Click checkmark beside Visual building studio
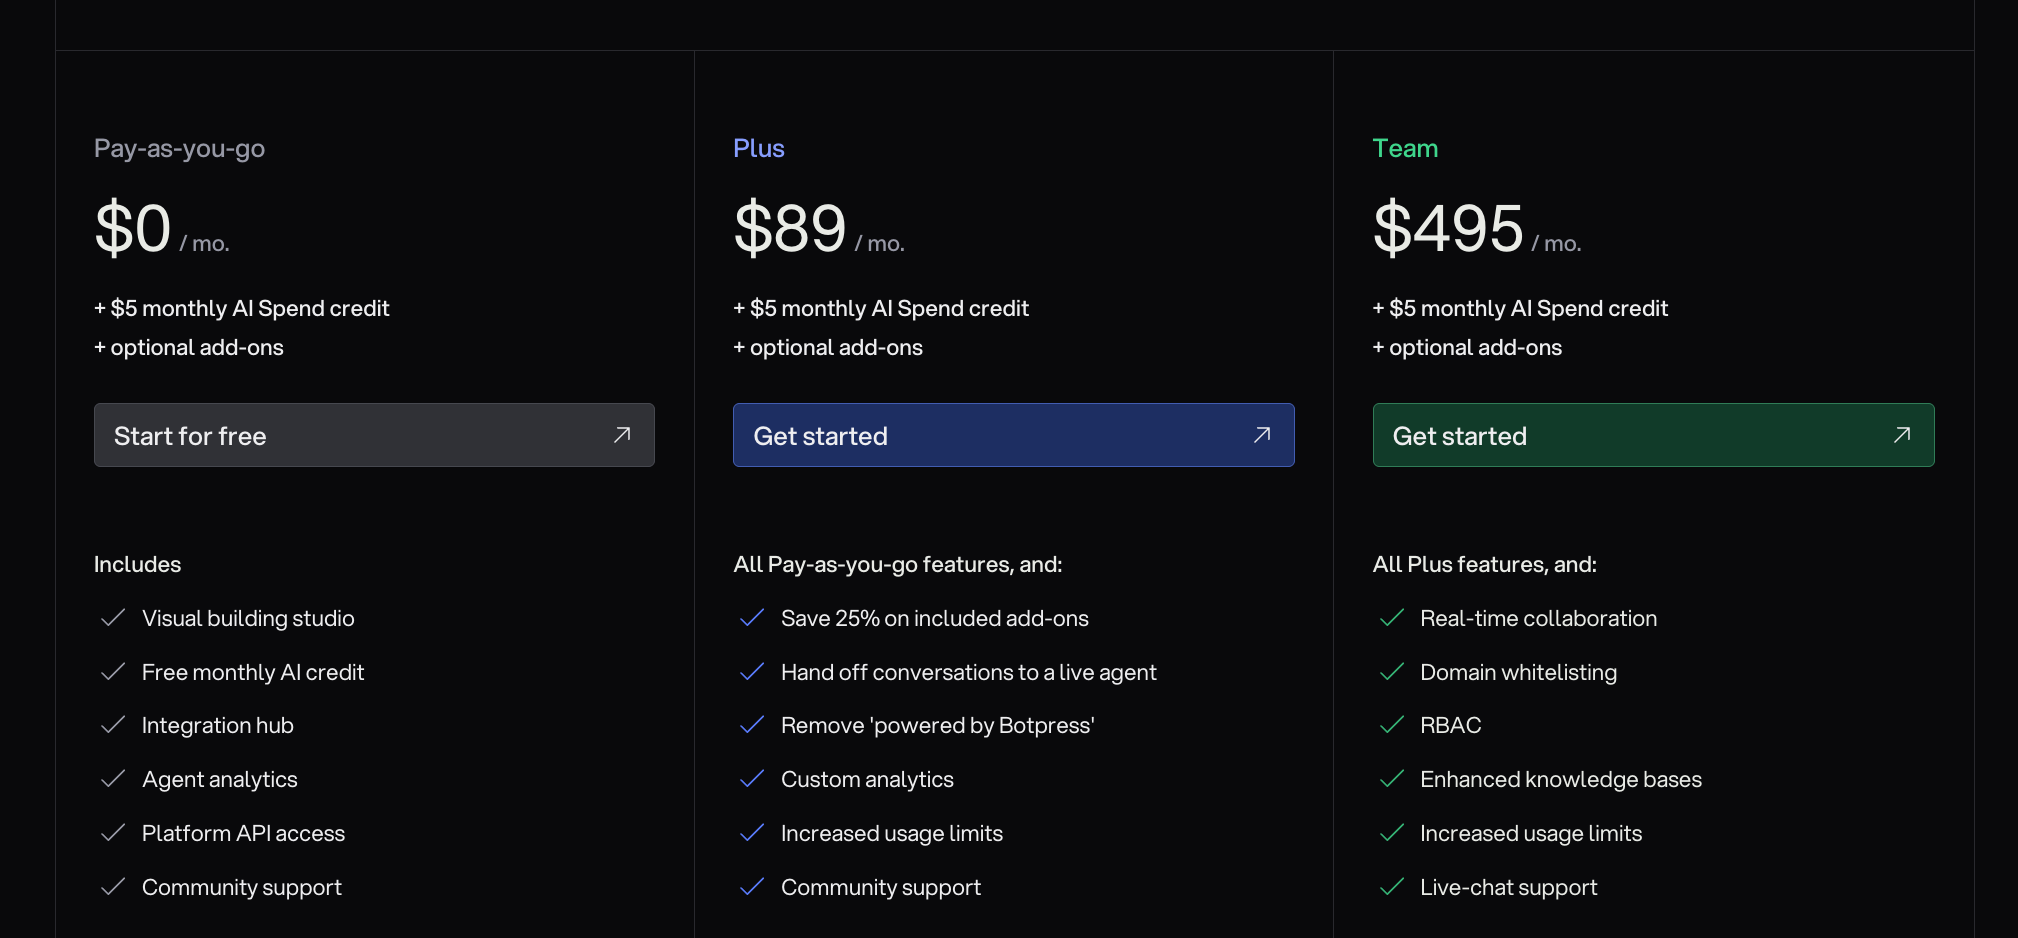This screenshot has height=938, width=2018. point(113,618)
